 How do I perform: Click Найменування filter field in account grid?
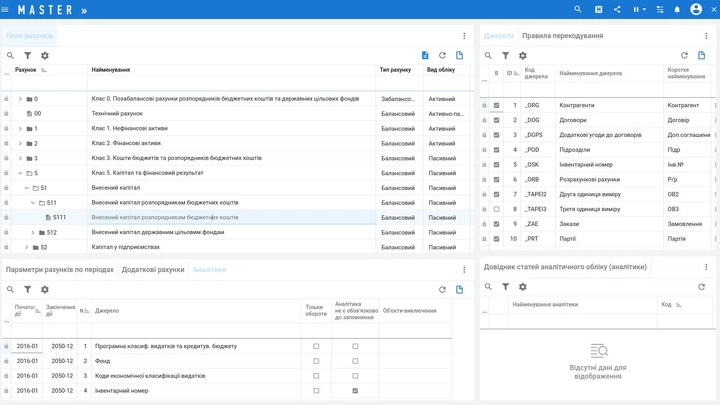pyautogui.click(x=231, y=84)
